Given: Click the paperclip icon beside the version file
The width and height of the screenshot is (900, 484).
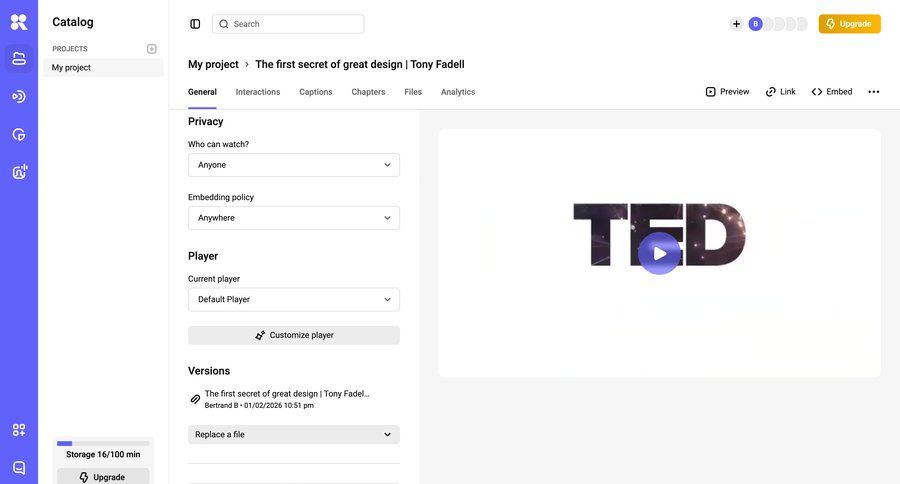Looking at the screenshot, I should (x=195, y=399).
